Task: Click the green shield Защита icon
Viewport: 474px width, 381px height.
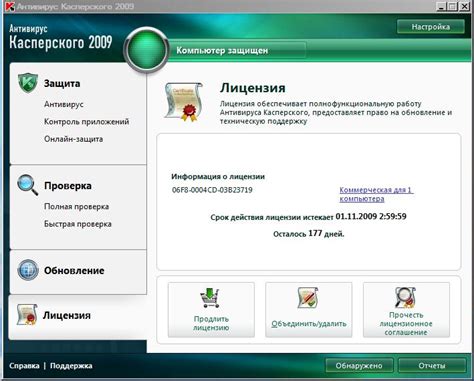Action: pos(28,83)
